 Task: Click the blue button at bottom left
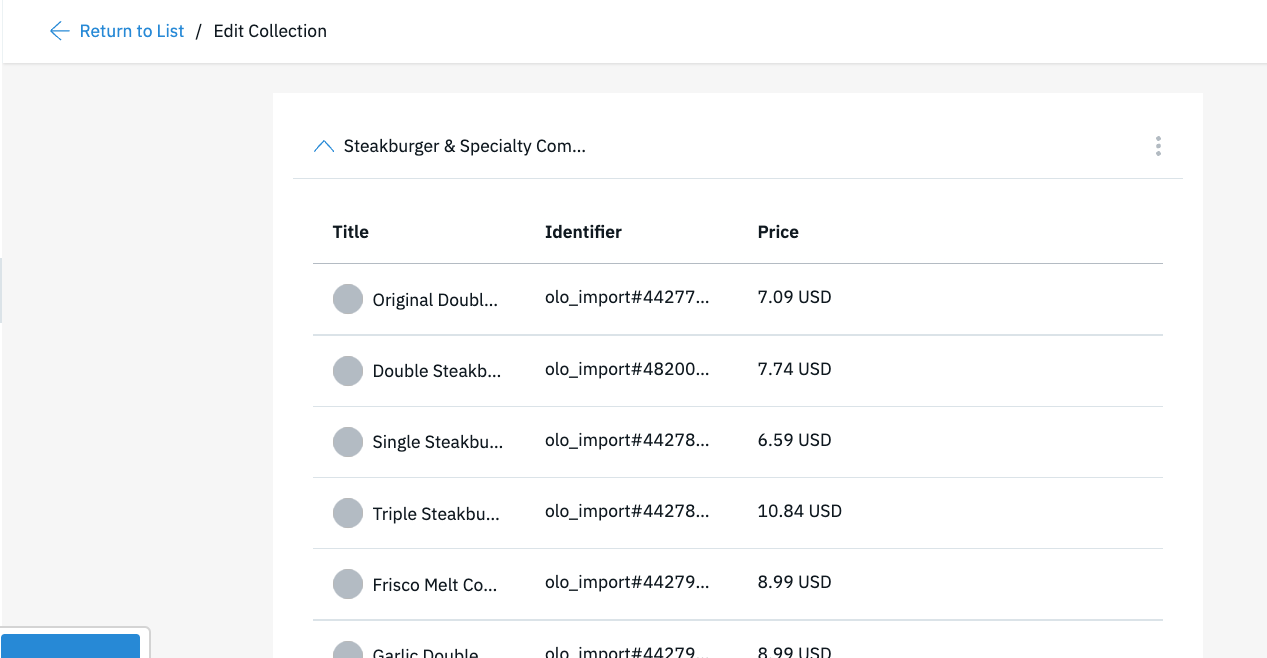[70, 646]
